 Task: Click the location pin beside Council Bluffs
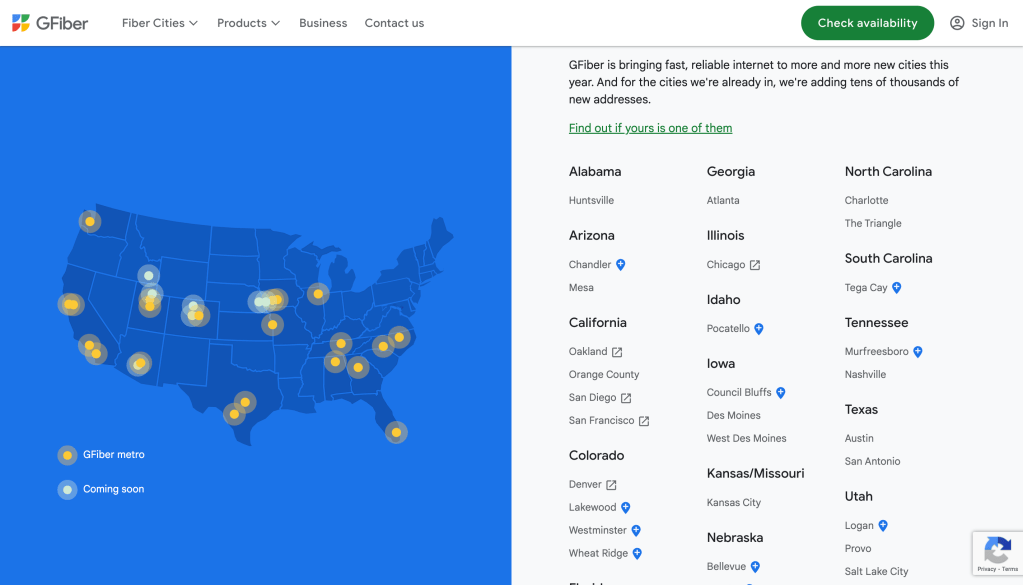(x=781, y=393)
